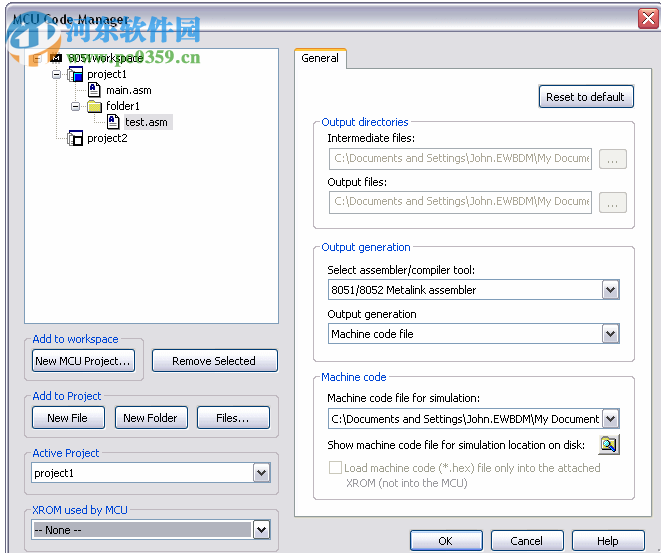Select main.asm in the tree
Screen dimensions: 661x553
point(129,90)
